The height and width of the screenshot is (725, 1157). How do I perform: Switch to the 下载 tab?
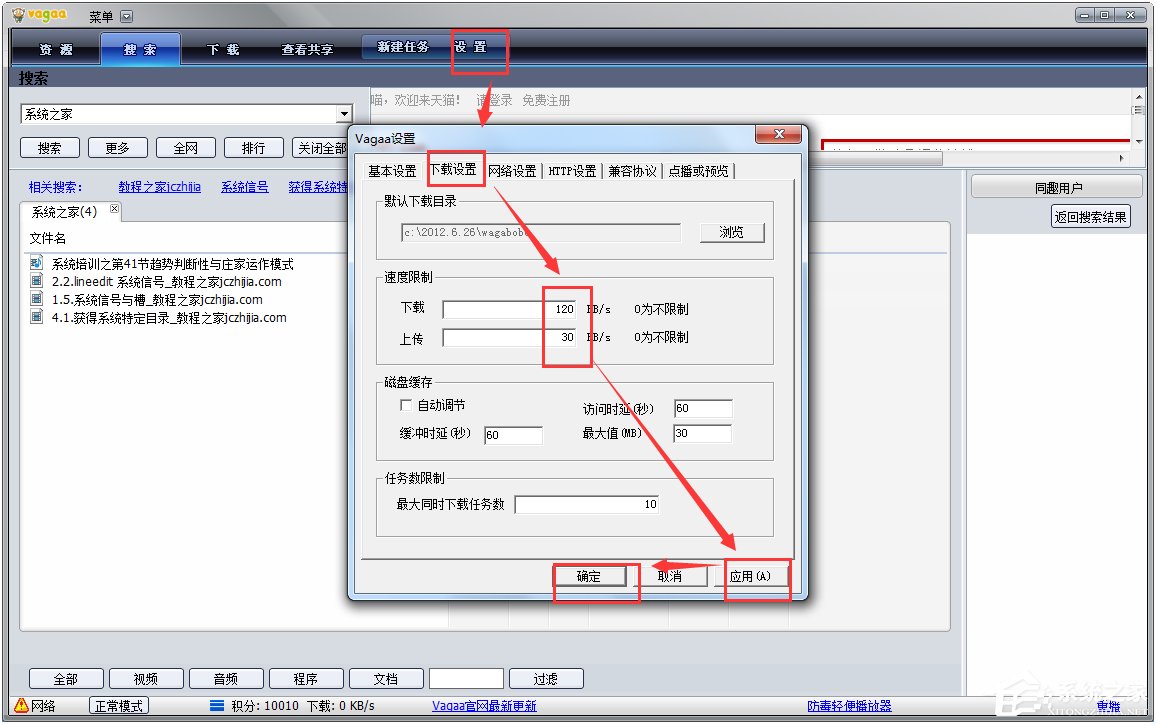[223, 49]
